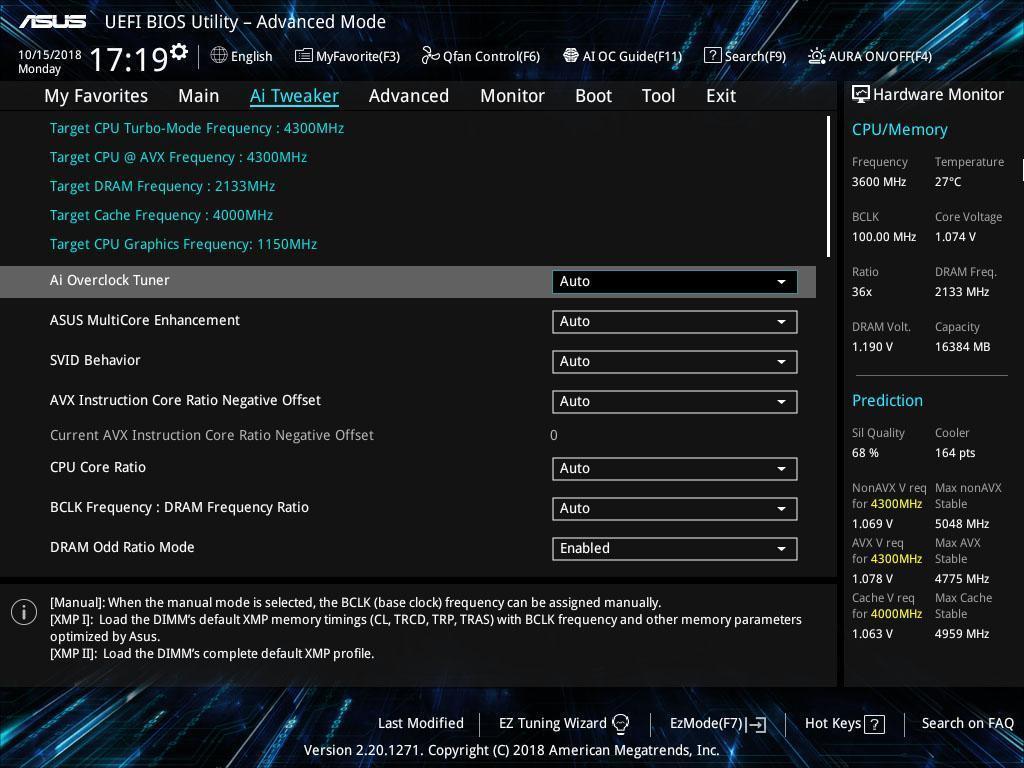Click the settings list vertical scrollbar
The image size is (1024, 768).
point(828,187)
